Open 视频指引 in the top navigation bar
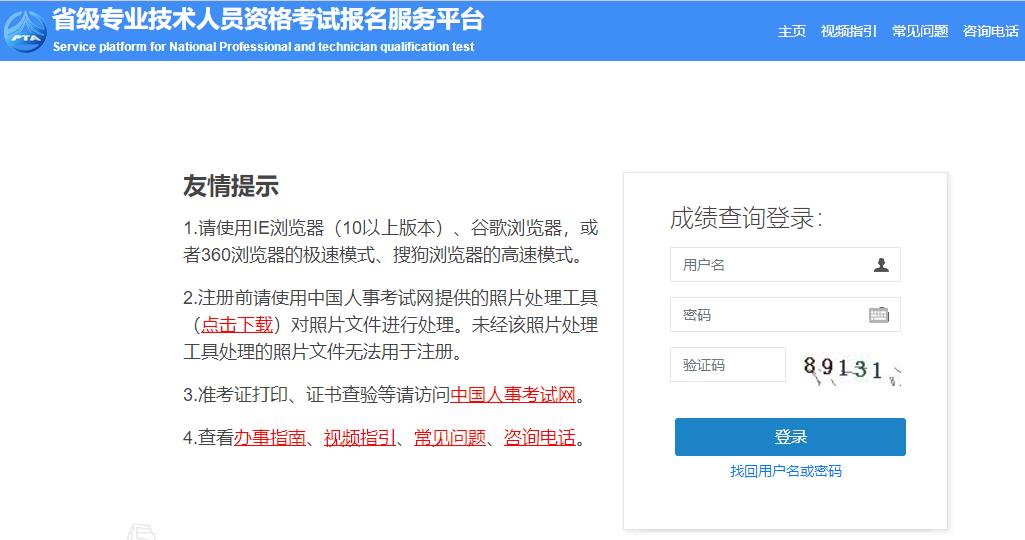The height and width of the screenshot is (540, 1025). (x=848, y=31)
